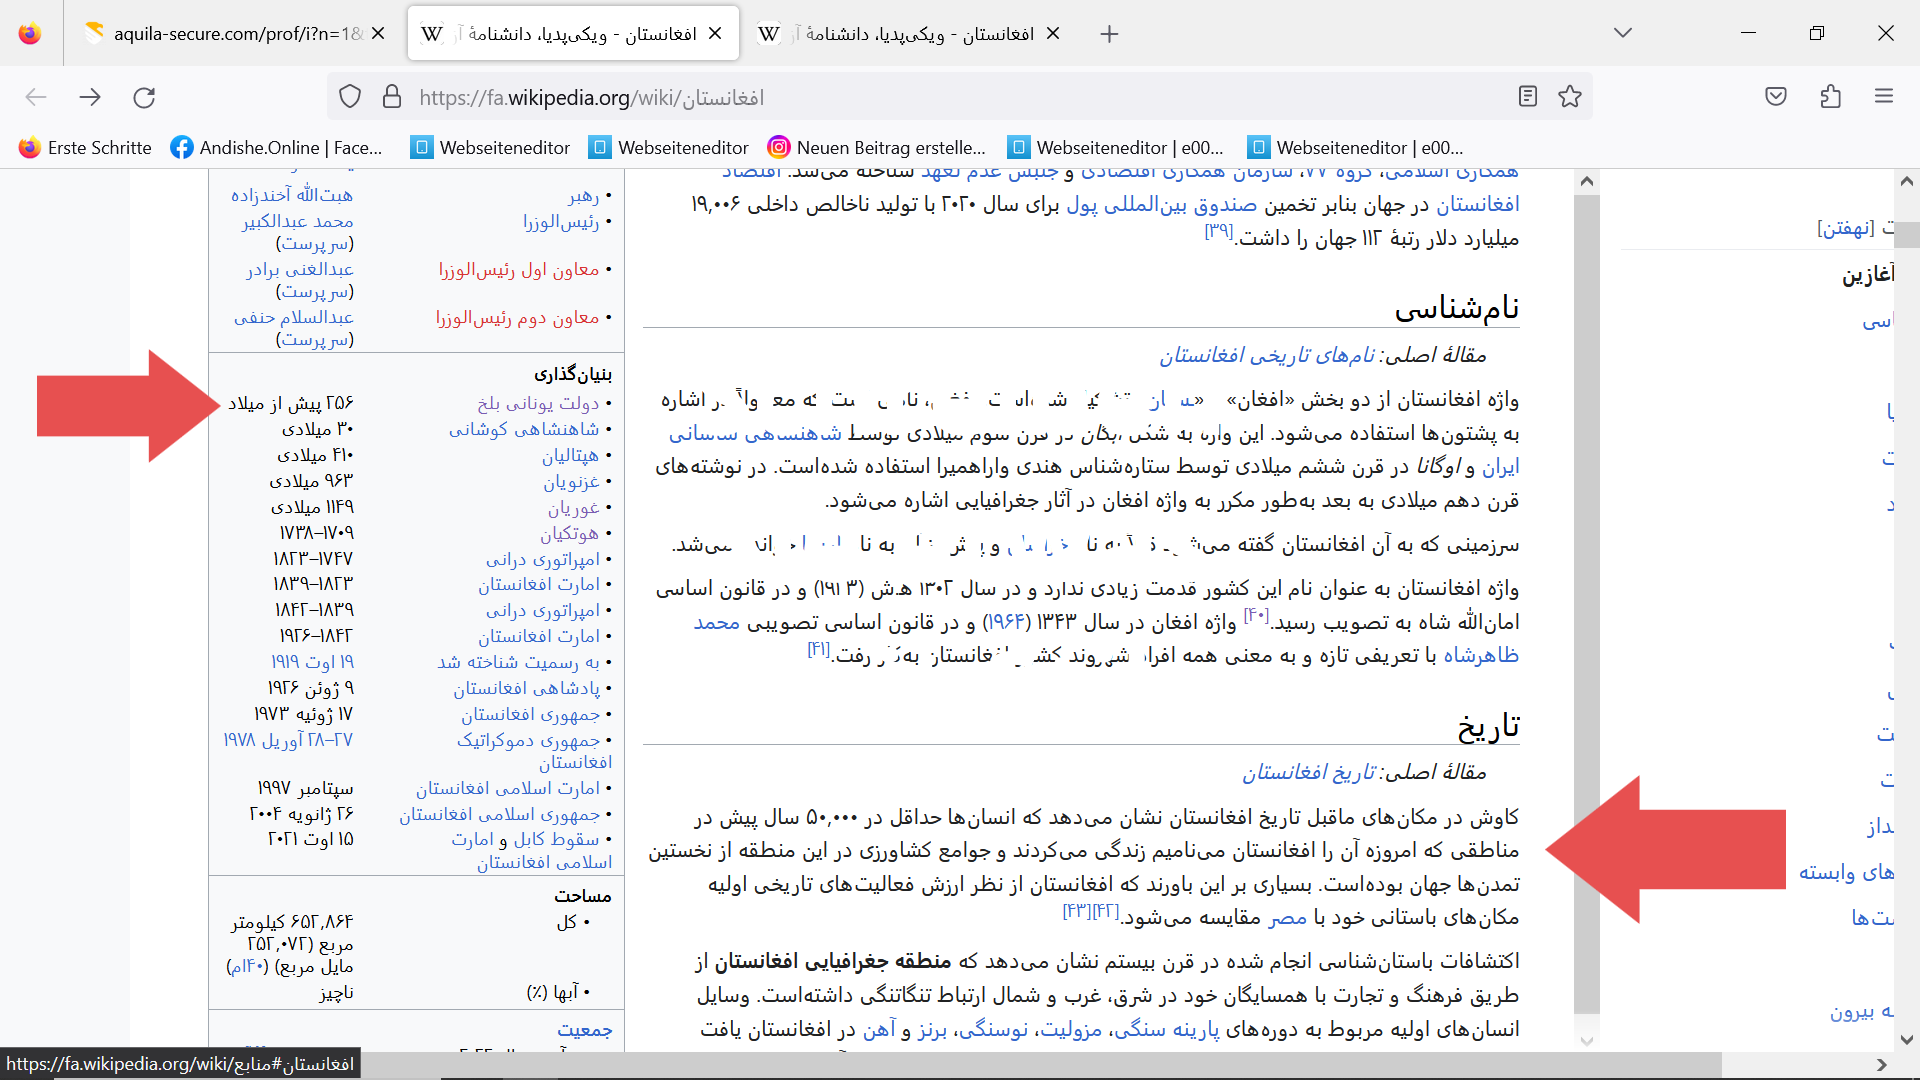The width and height of the screenshot is (1920, 1080).
Task: Open link صندوق بین‌المللی پول
Action: (1161, 205)
